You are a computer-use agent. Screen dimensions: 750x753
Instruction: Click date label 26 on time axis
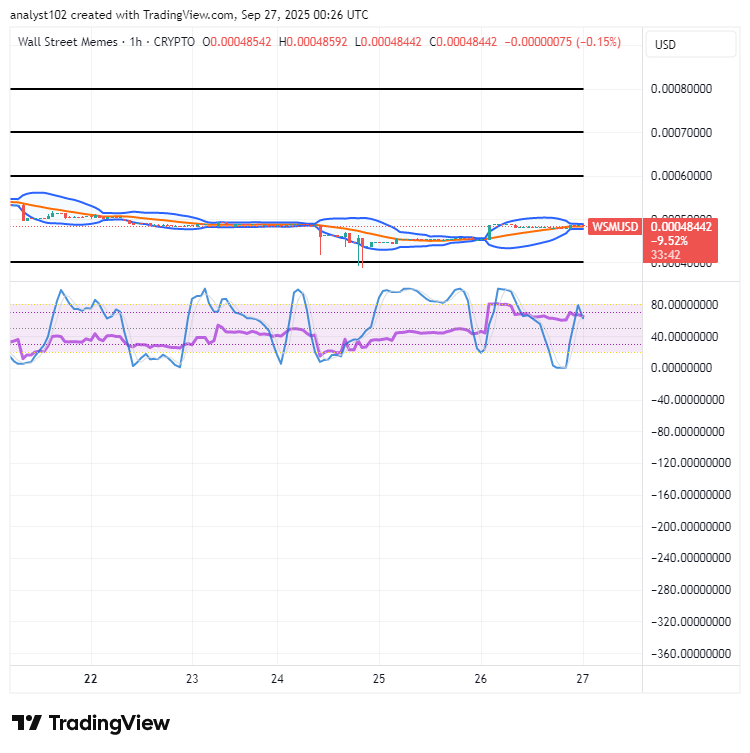[481, 679]
